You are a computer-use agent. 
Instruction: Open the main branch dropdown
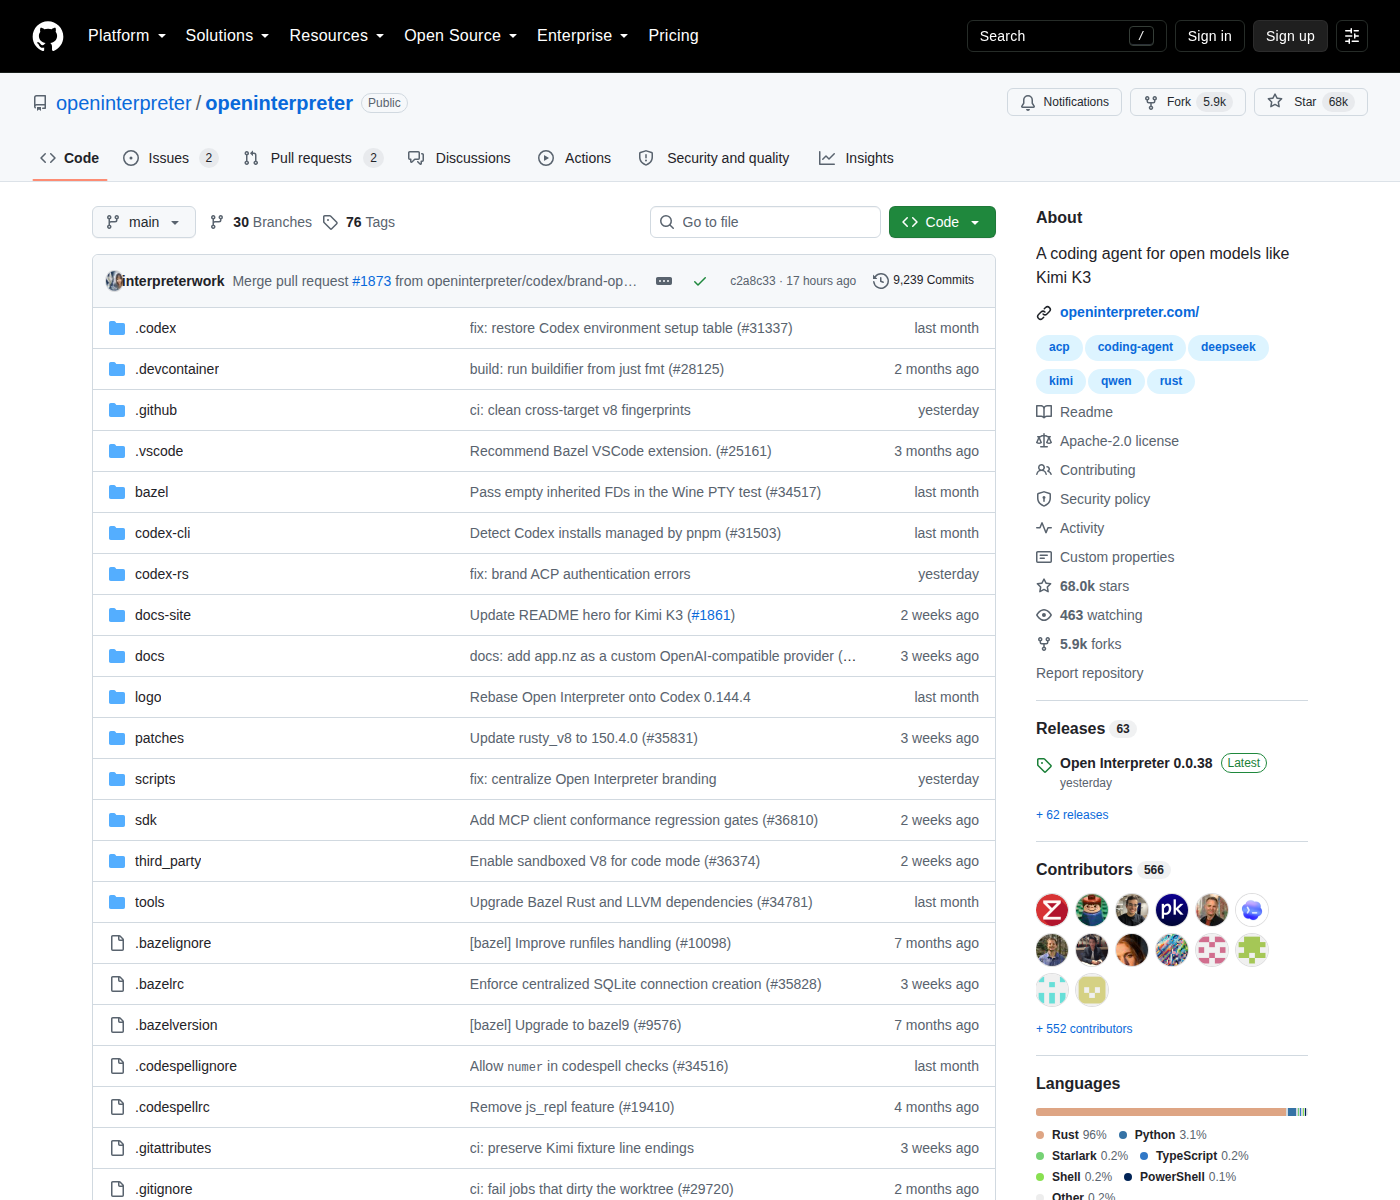(x=144, y=222)
